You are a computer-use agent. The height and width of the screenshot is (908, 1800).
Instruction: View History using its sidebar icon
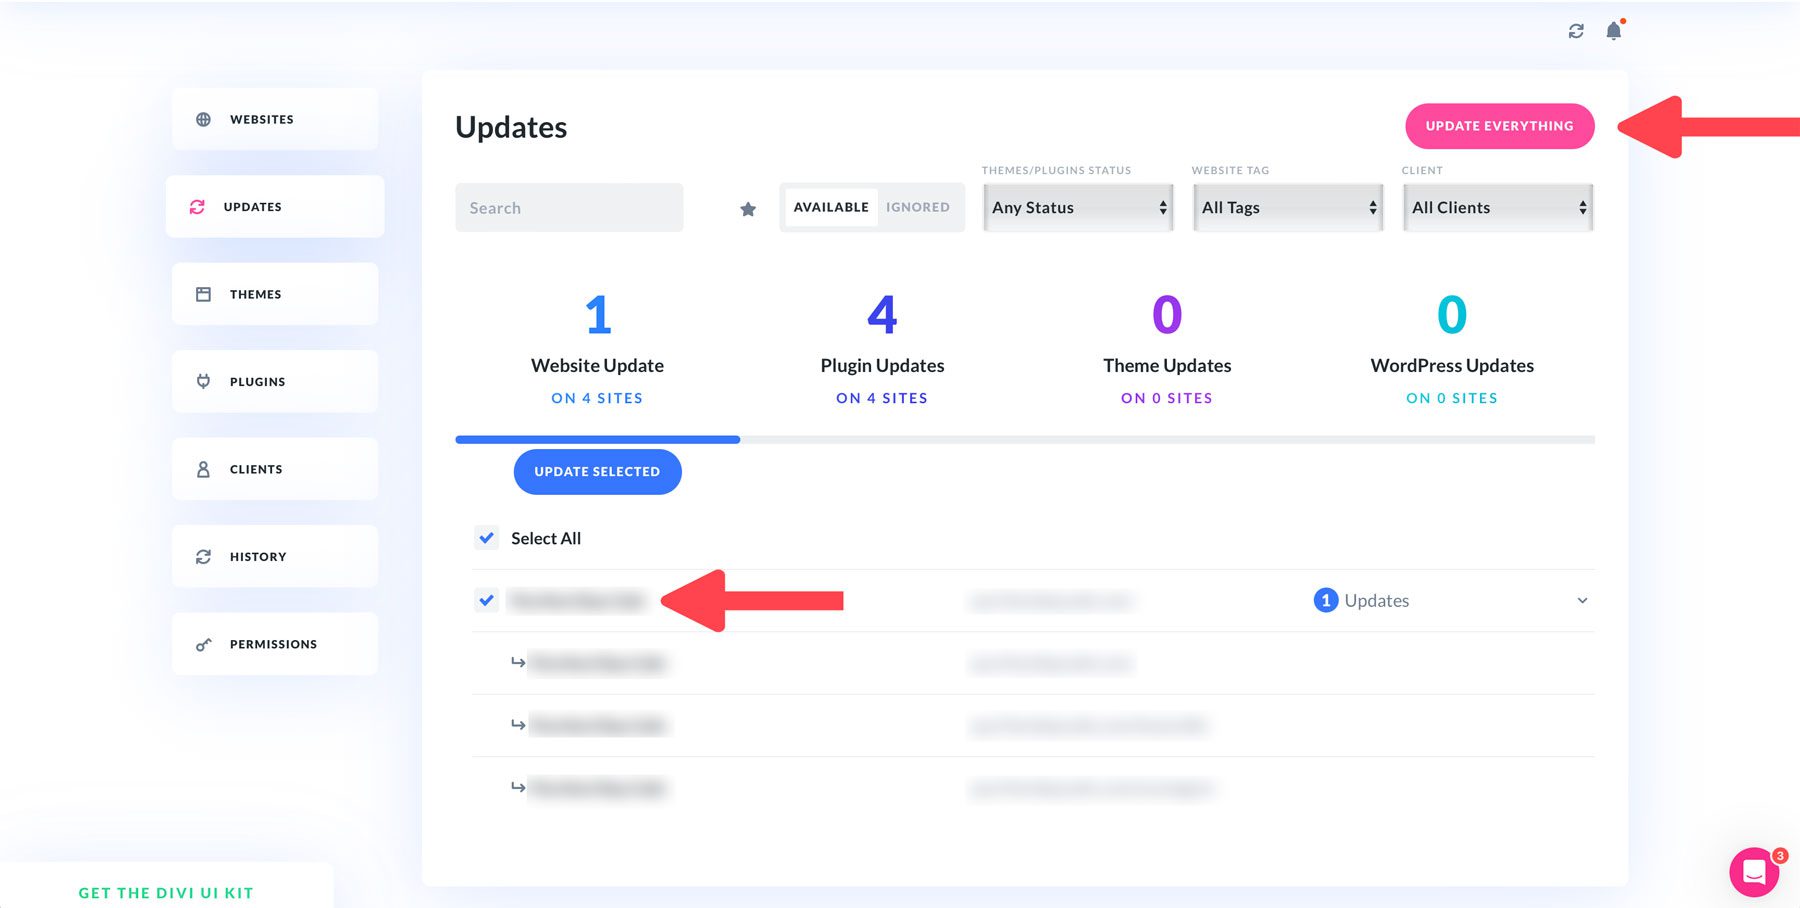point(204,555)
